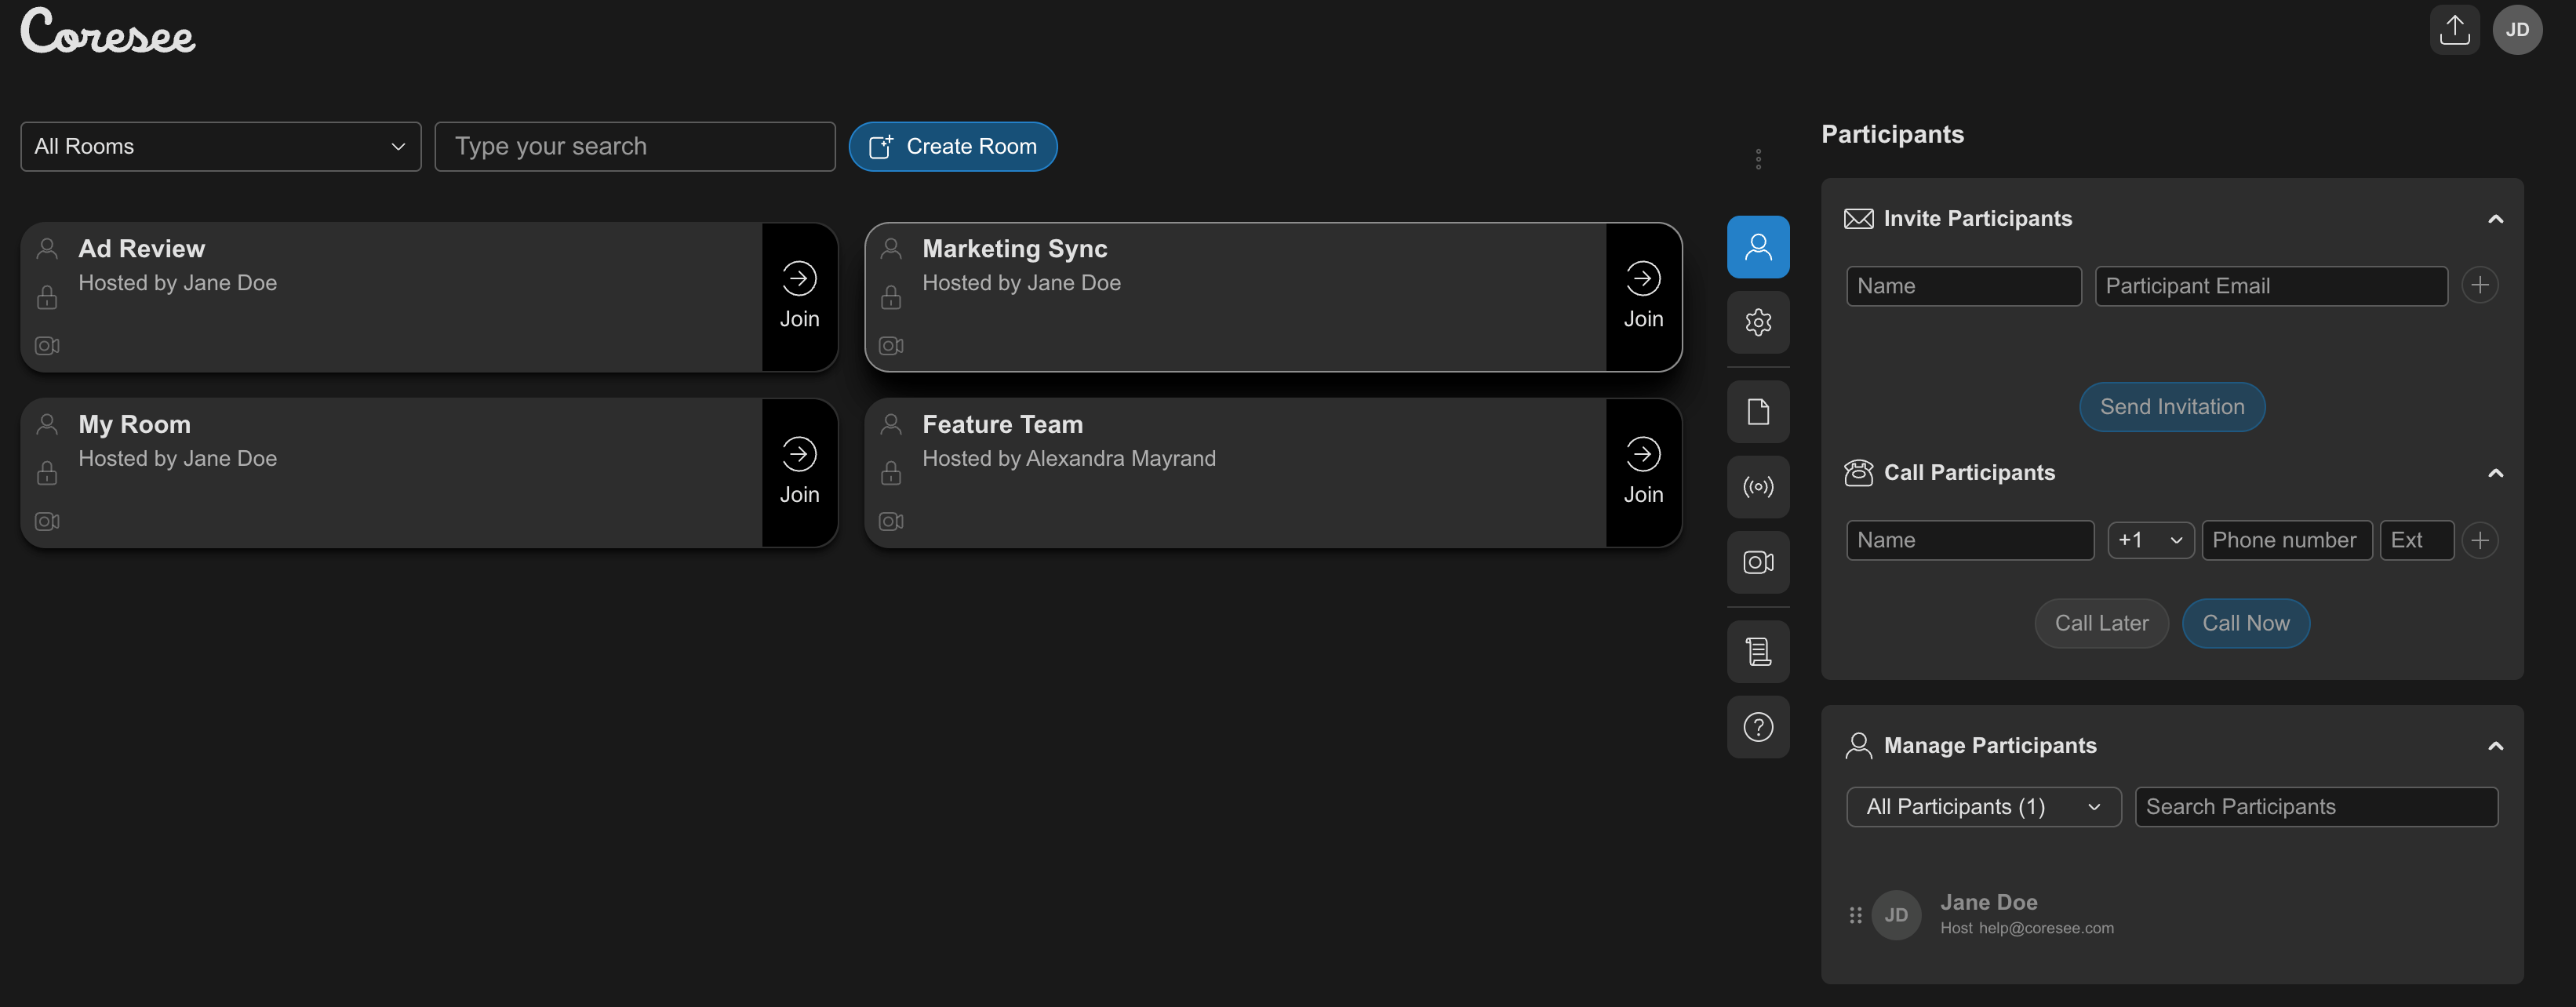The height and width of the screenshot is (1007, 2576).
Task: Select the Ad Review room title
Action: (x=141, y=249)
